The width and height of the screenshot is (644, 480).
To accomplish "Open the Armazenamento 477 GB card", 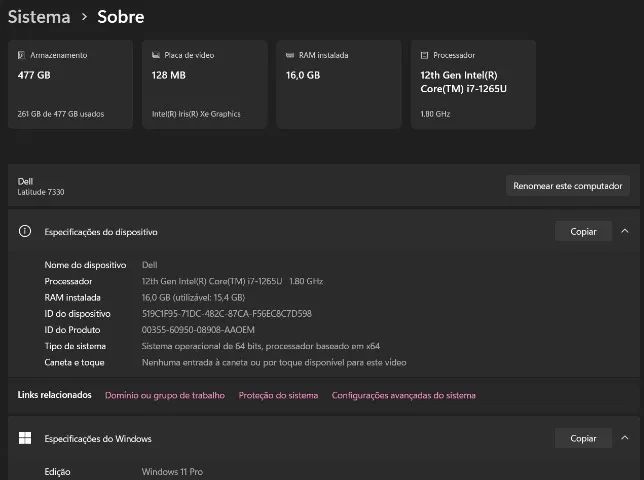I will [70, 85].
